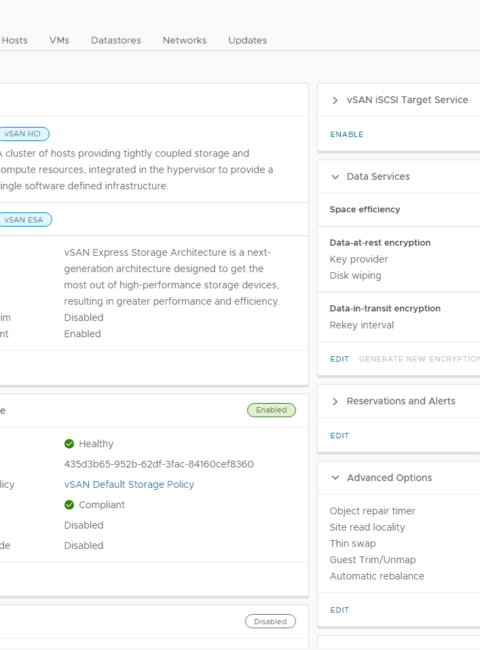Viewport: 480px width, 650px height.
Task: Open the VMs tab
Action: pyautogui.click(x=59, y=40)
